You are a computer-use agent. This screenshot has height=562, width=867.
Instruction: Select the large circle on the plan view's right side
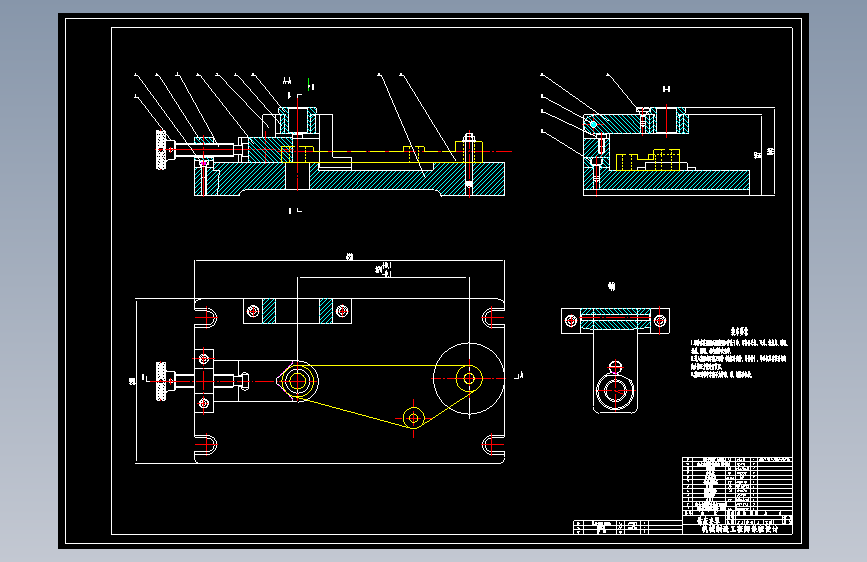click(469, 378)
